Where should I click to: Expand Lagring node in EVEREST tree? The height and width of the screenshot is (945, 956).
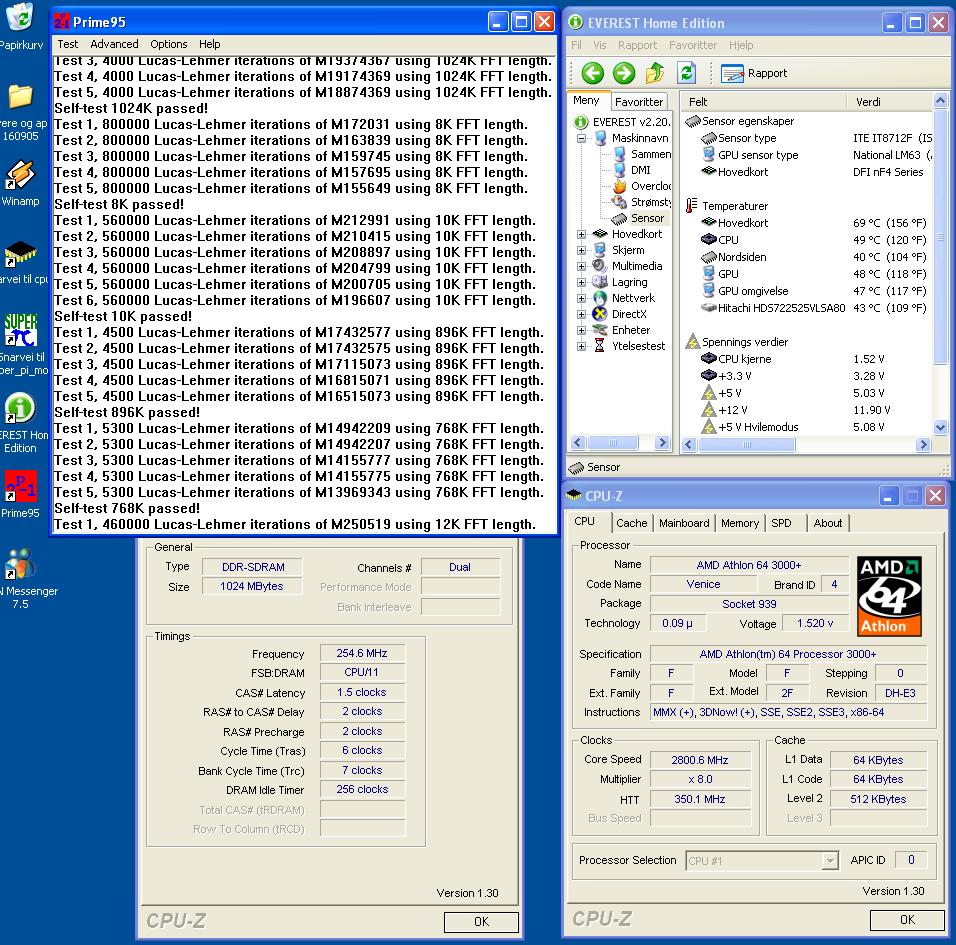click(582, 282)
